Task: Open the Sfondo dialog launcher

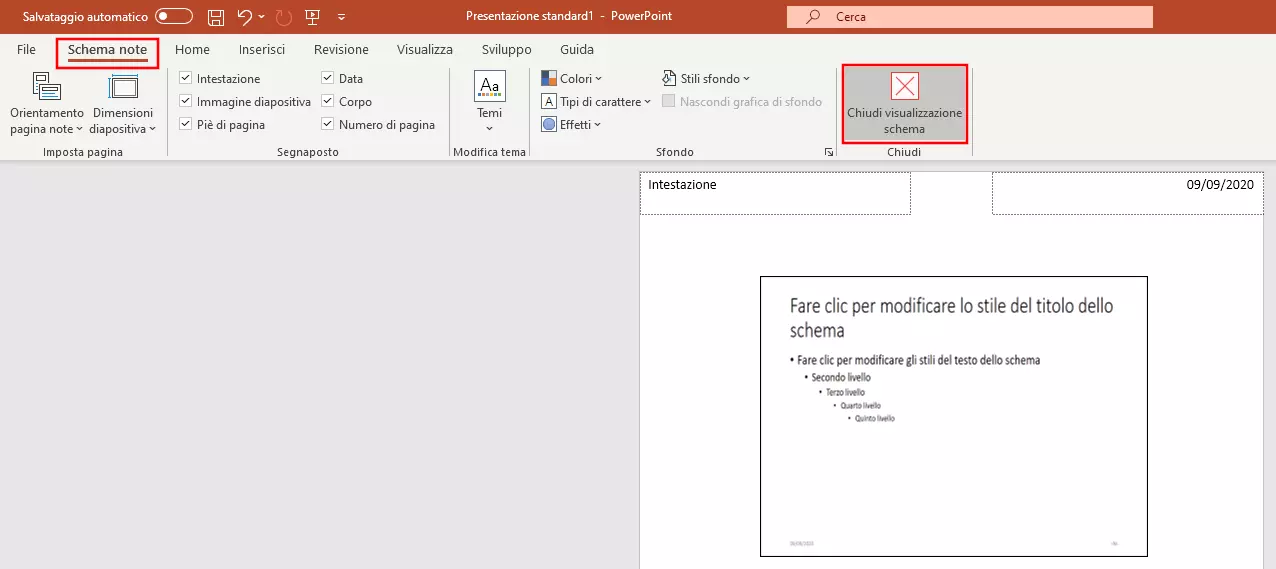Action: pos(828,152)
